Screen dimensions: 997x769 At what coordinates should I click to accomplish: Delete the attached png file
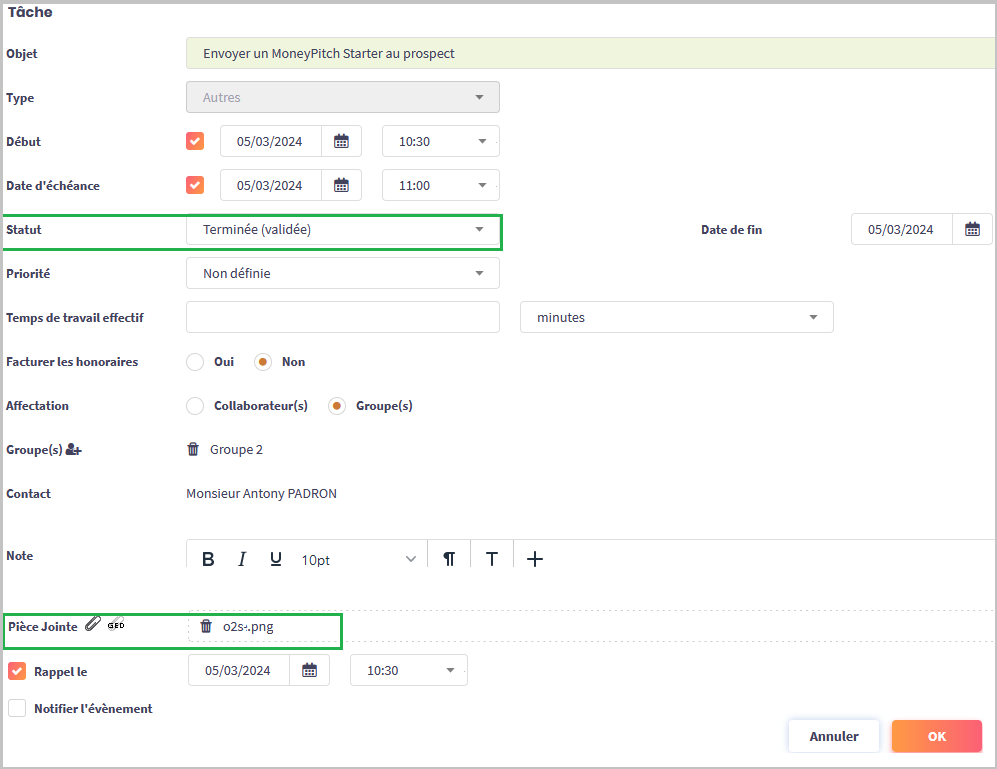[206, 627]
